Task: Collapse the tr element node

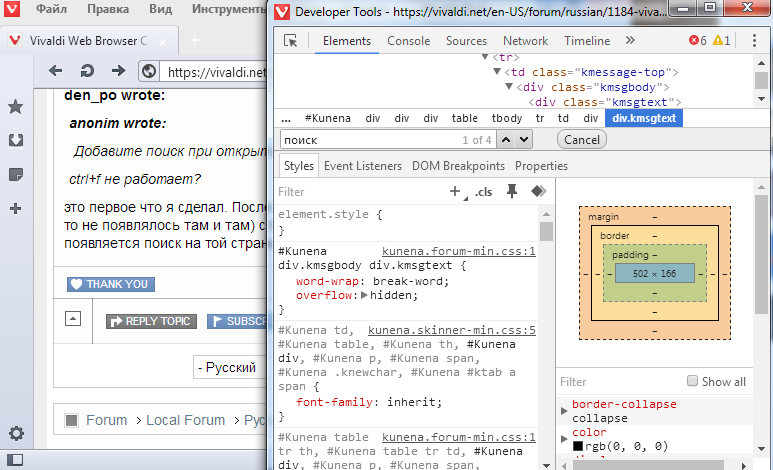Action: tap(485, 57)
